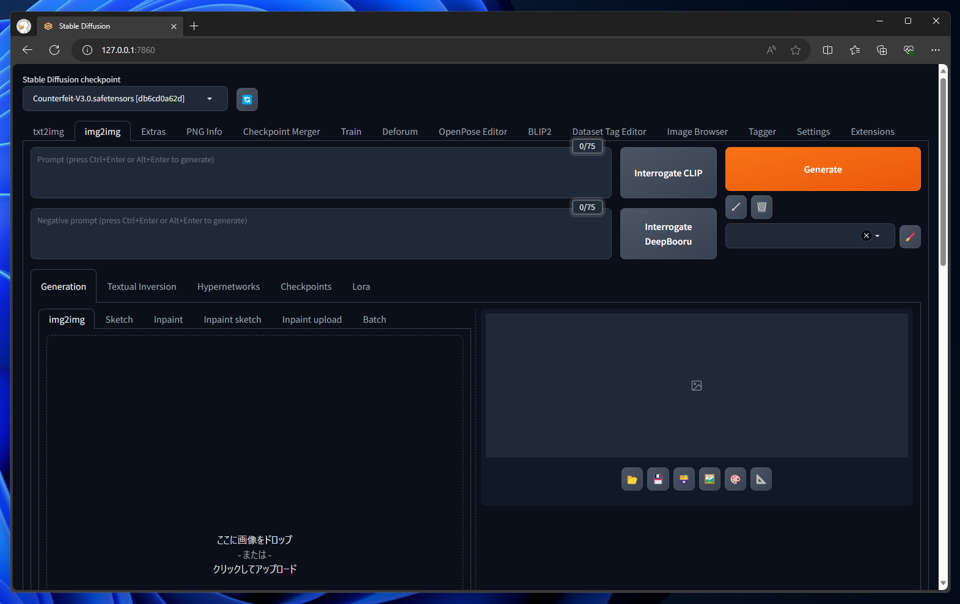Click the arrow read-prompt icon under Generate
Image resolution: width=960 pixels, height=604 pixels.
736,207
